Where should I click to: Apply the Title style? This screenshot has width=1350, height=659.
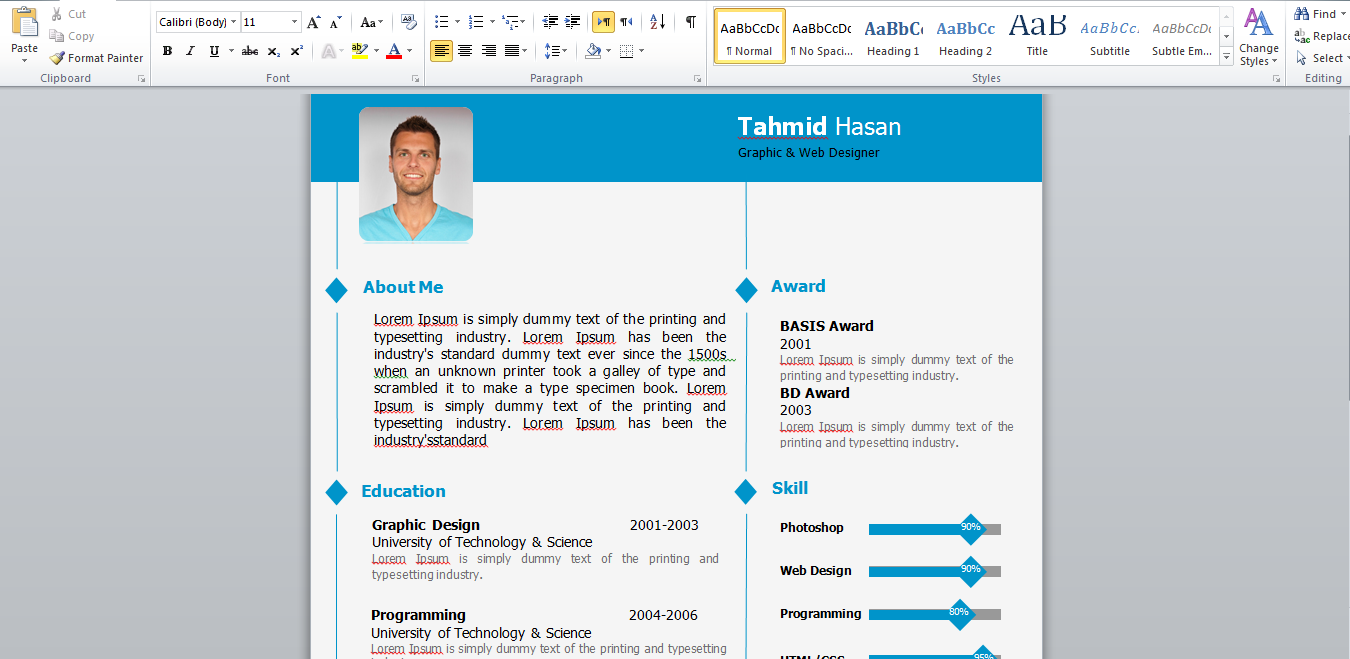click(x=1037, y=37)
